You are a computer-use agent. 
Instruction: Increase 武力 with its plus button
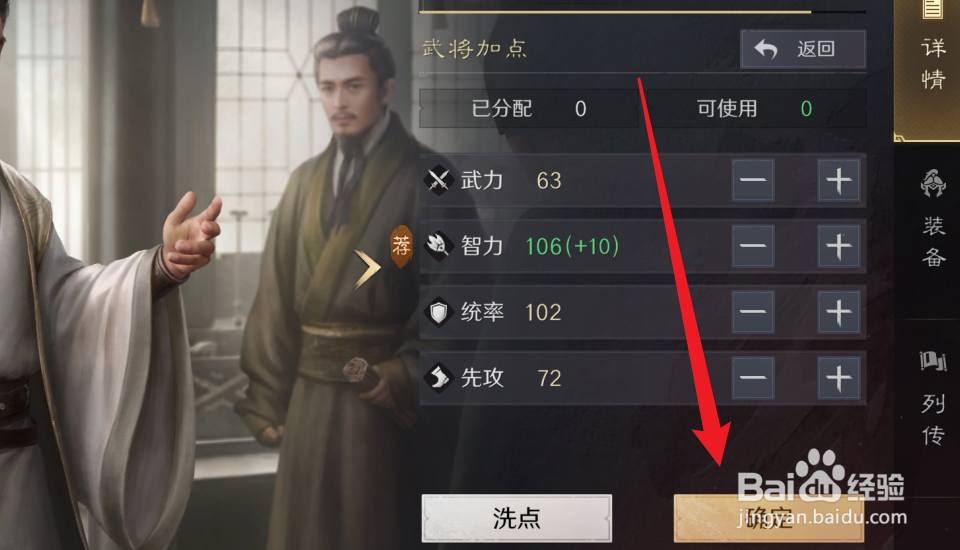click(x=839, y=181)
